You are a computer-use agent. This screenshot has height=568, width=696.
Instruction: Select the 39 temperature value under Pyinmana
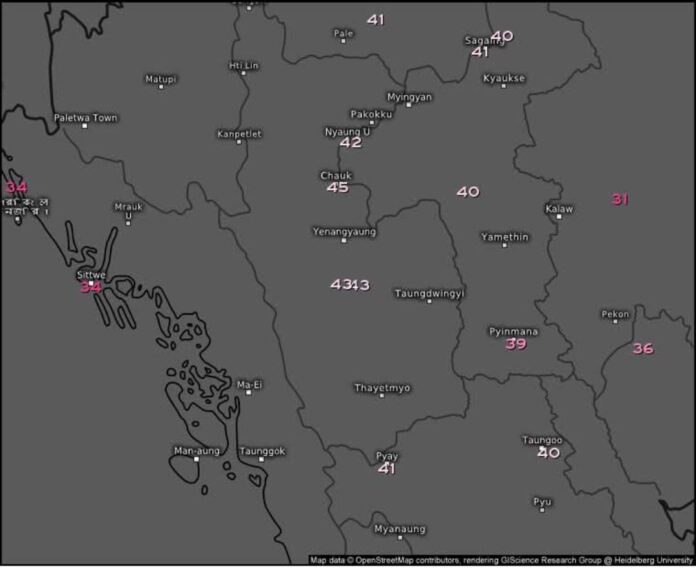point(516,344)
